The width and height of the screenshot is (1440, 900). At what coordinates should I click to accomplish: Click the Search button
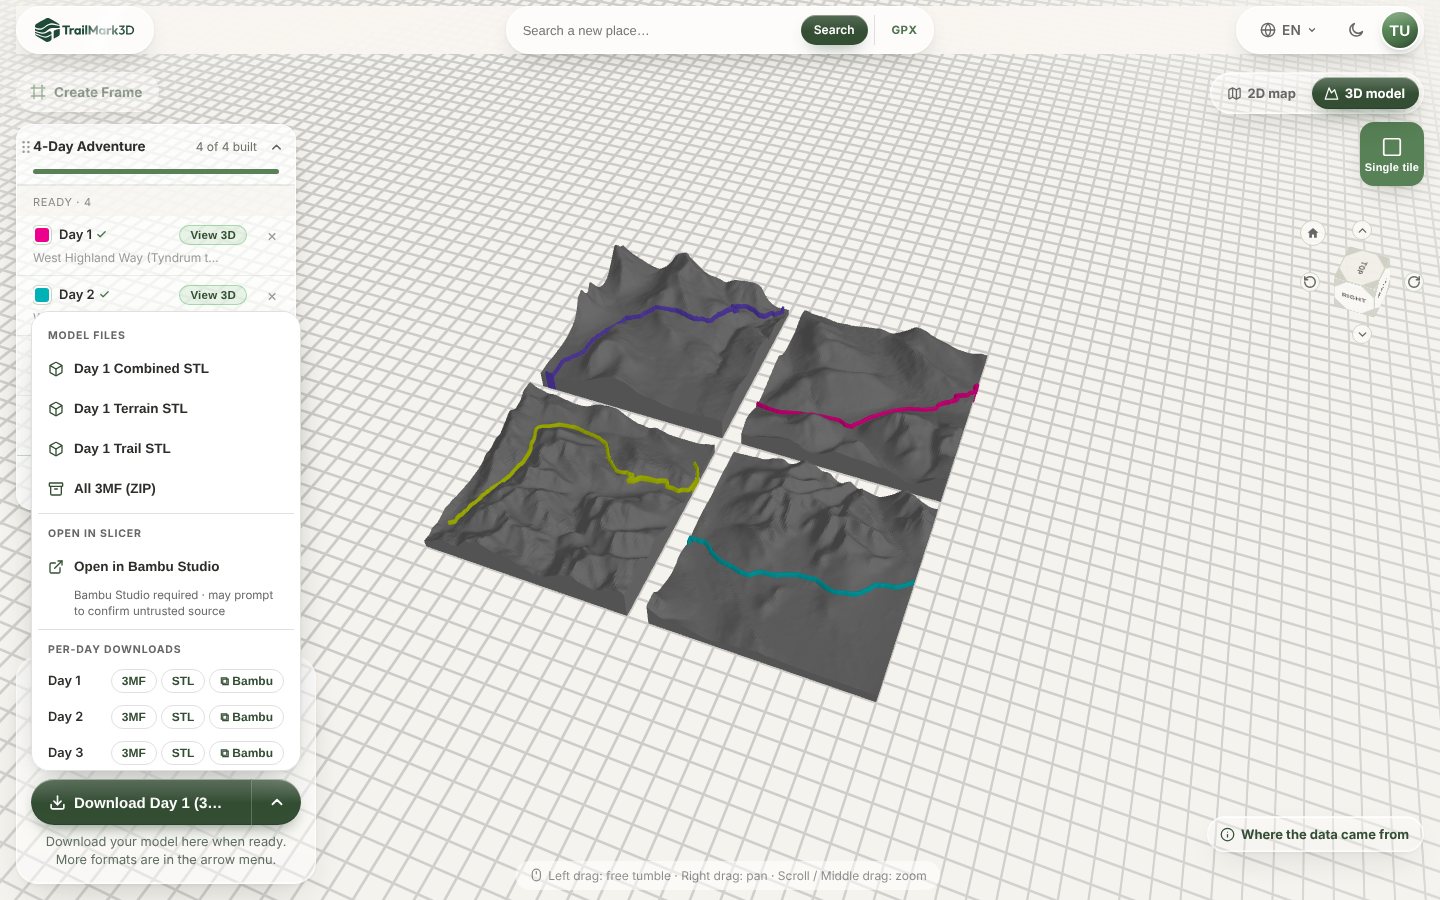pos(834,30)
